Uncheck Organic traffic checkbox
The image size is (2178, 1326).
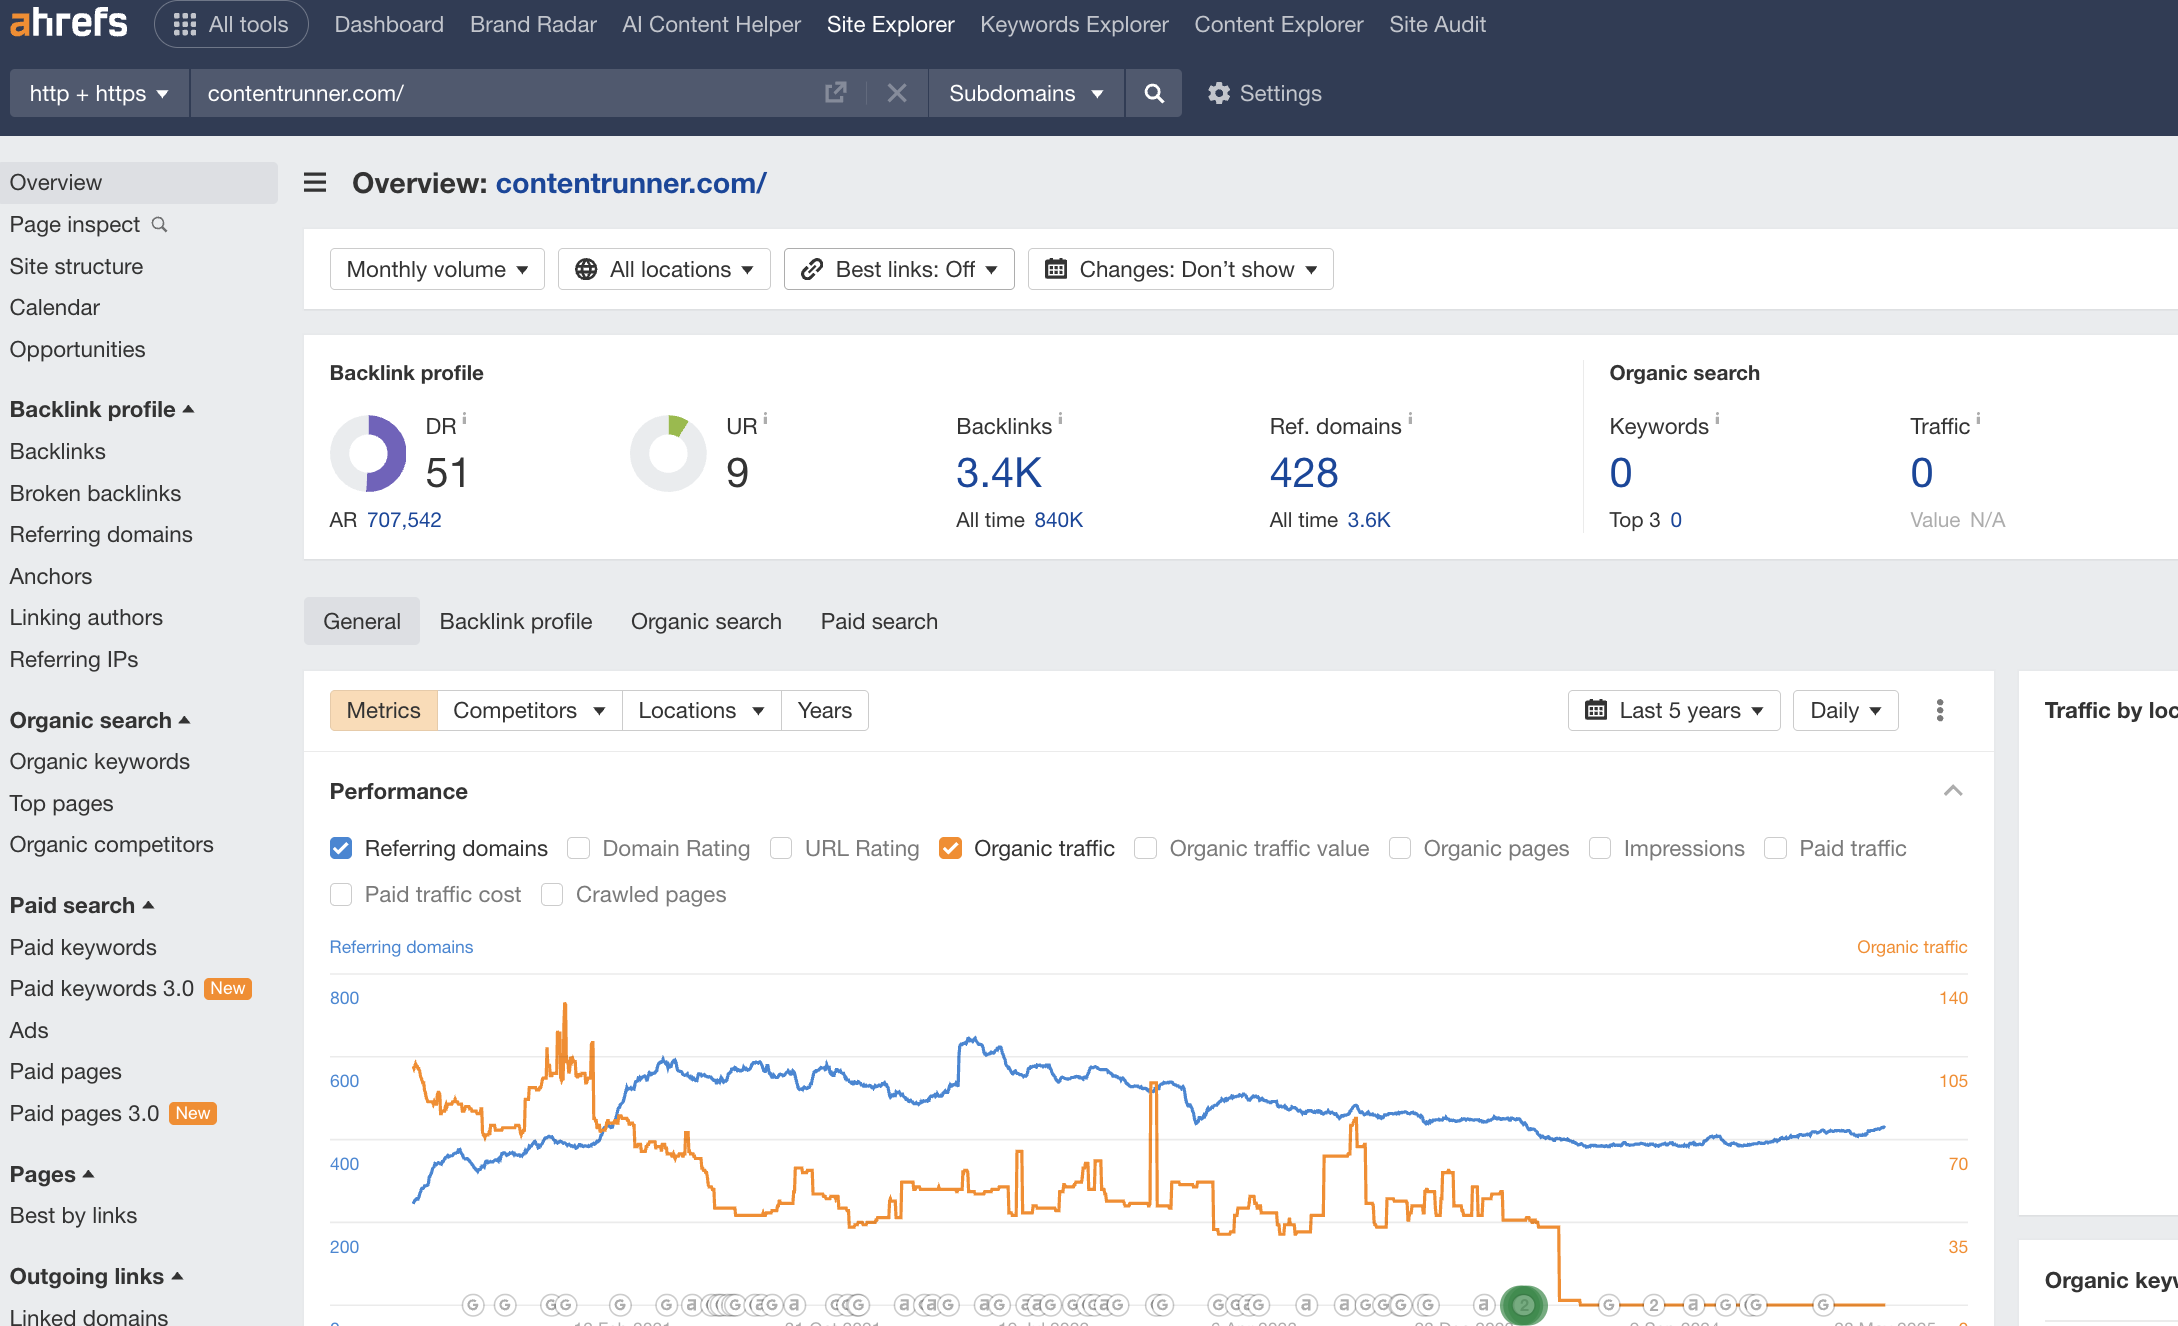[950, 848]
